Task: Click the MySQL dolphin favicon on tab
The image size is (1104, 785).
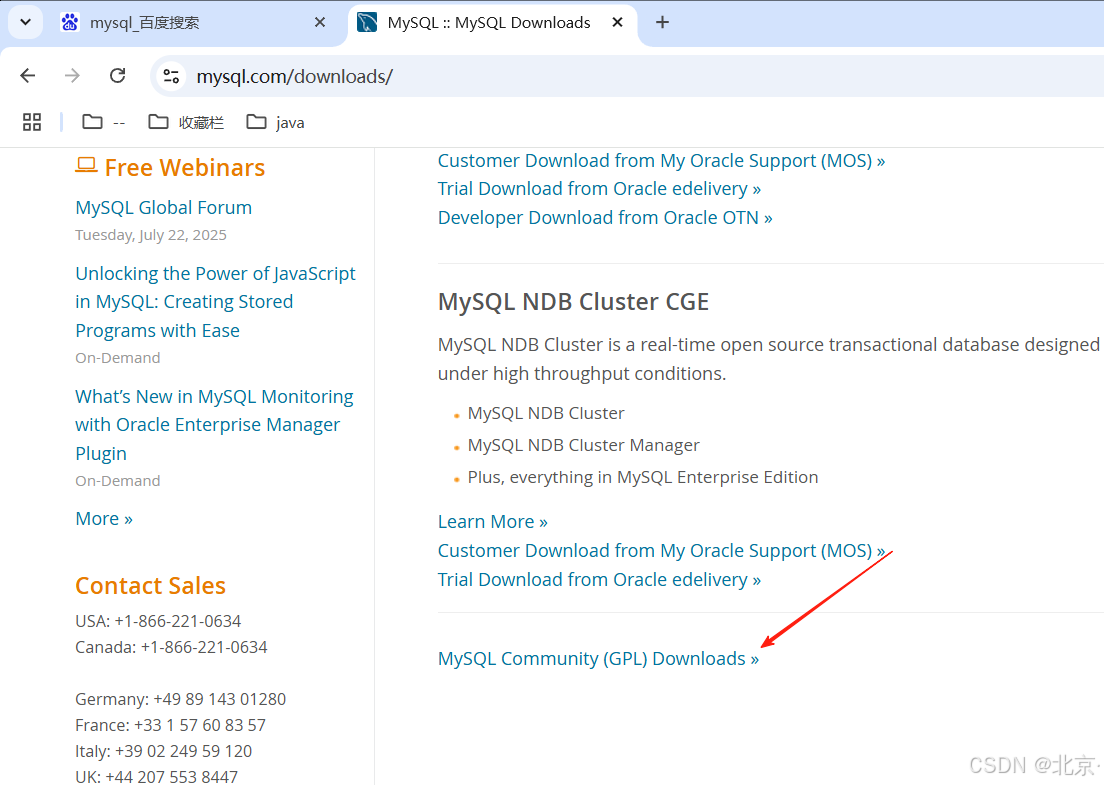Action: coord(367,23)
